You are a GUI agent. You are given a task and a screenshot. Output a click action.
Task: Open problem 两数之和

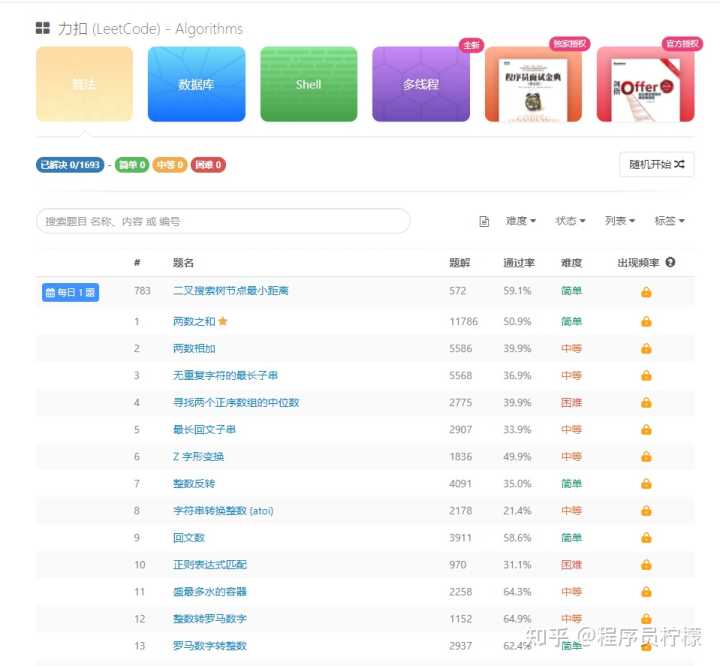click(194, 321)
